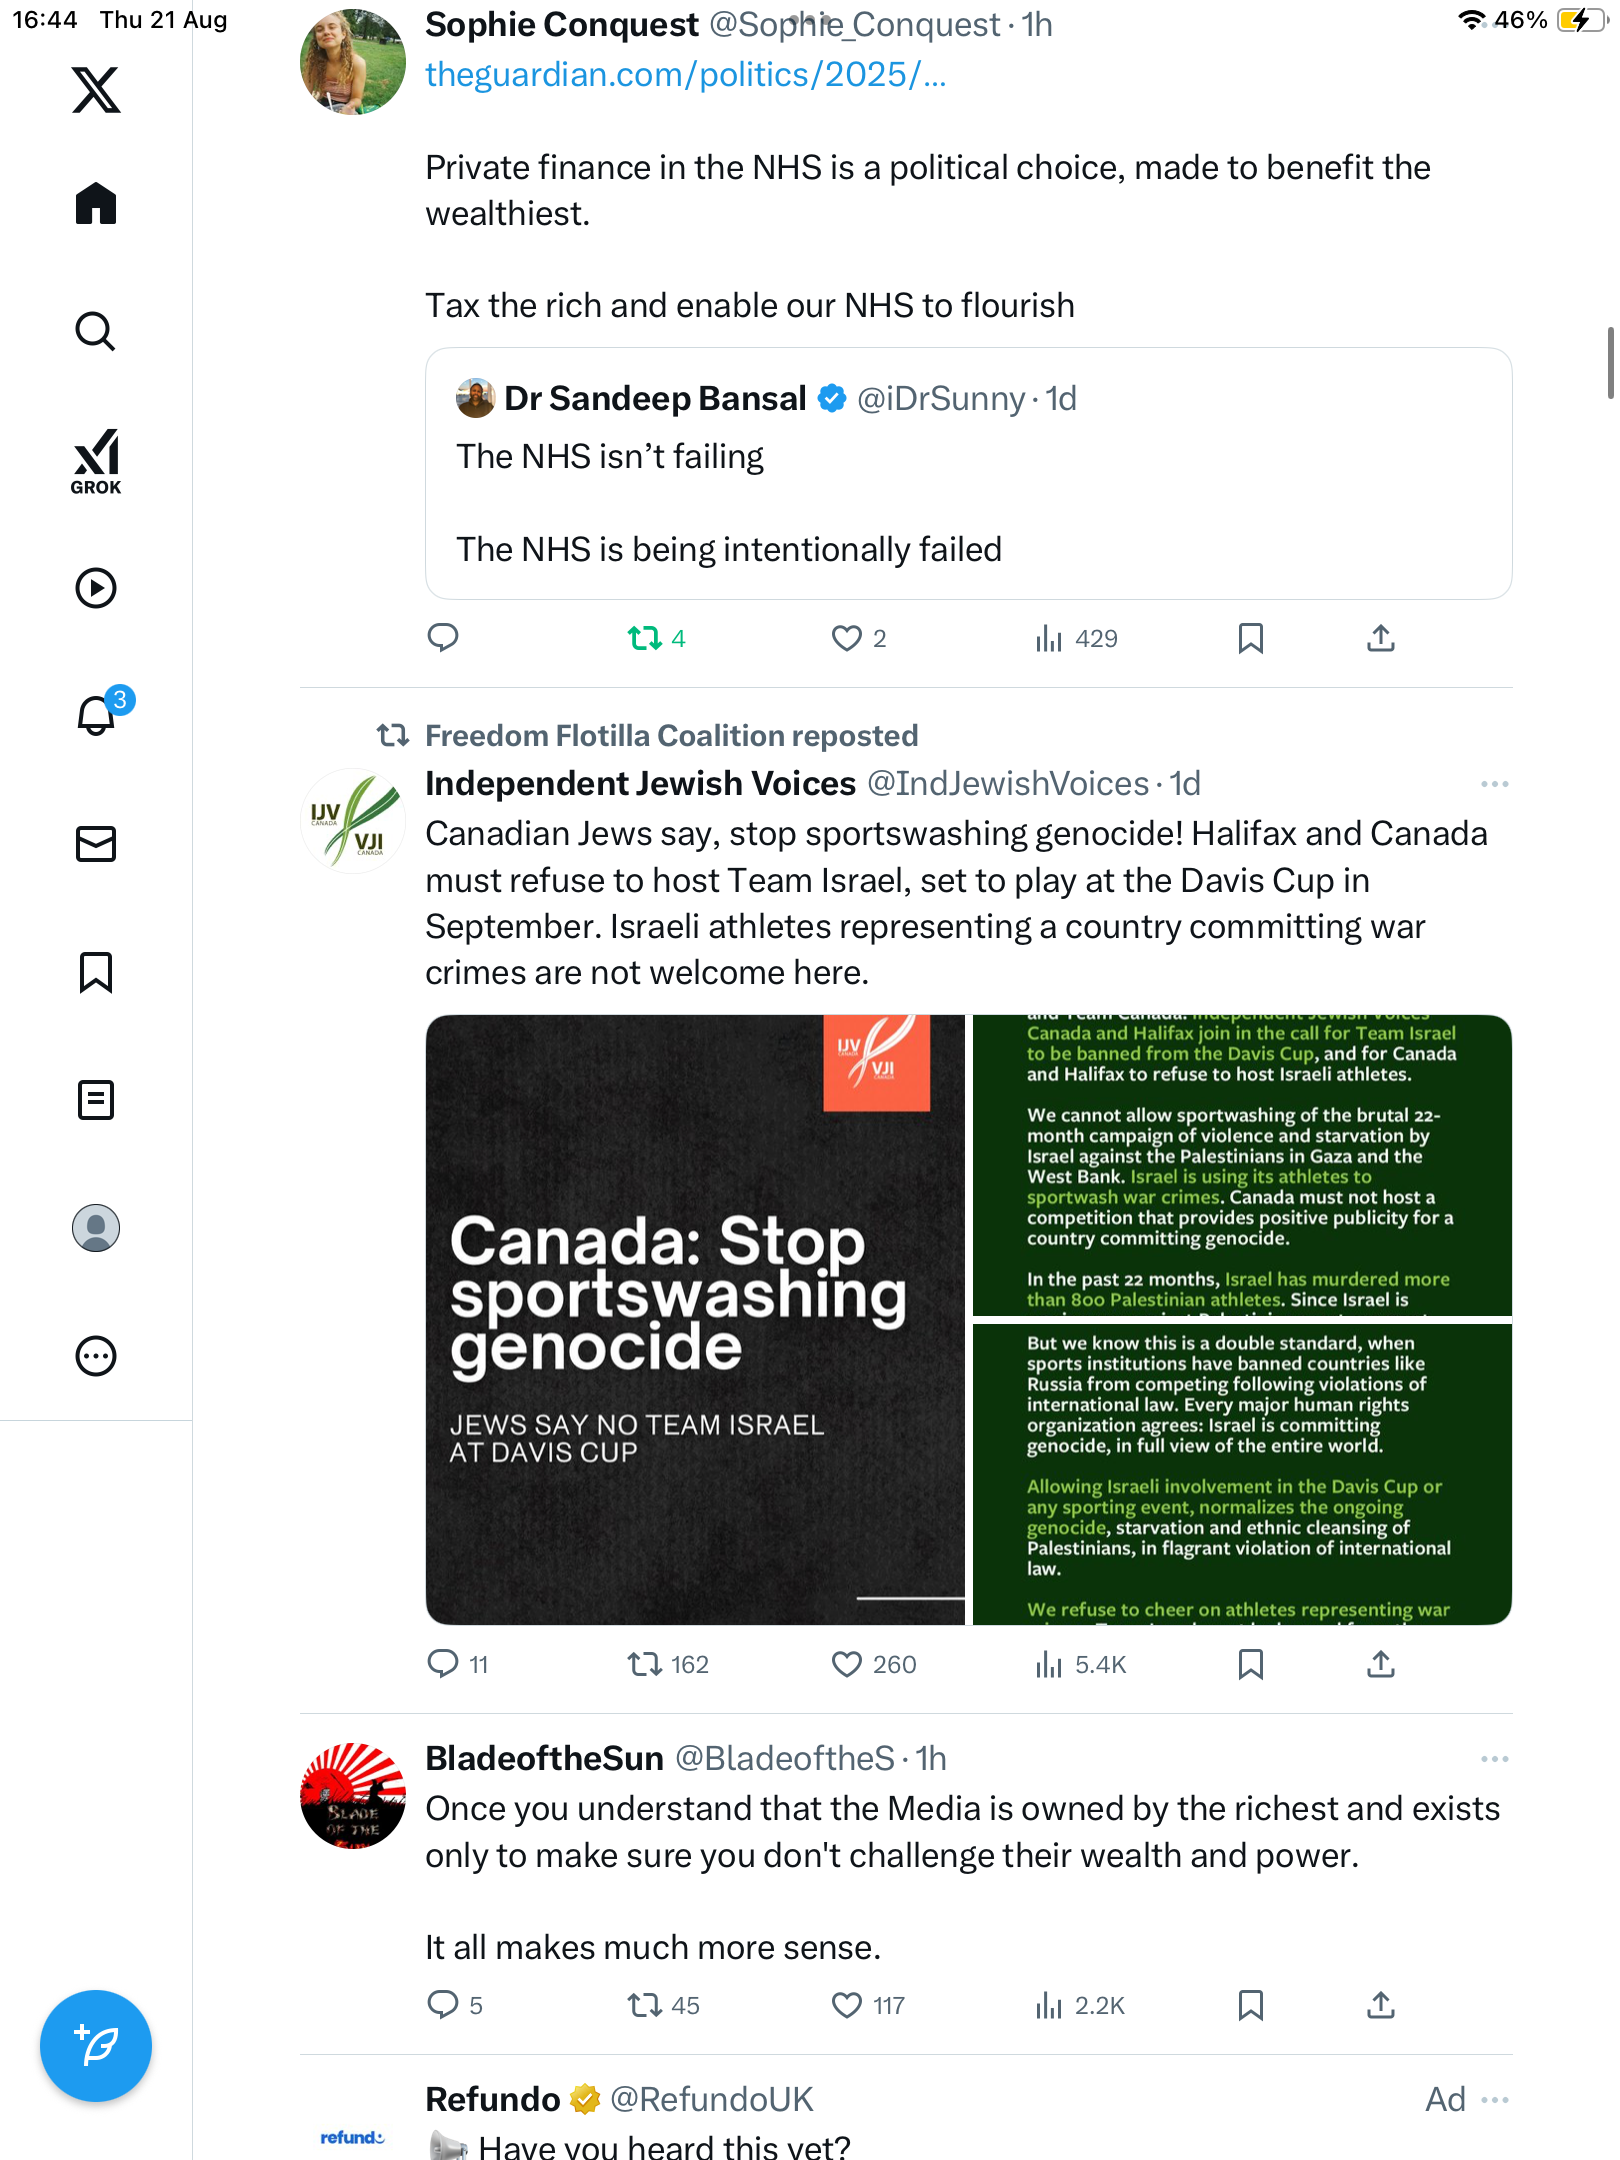Screen dimensions: 1620x2160
Task: Open more options on Independent Jewish Voices post
Action: (1494, 784)
